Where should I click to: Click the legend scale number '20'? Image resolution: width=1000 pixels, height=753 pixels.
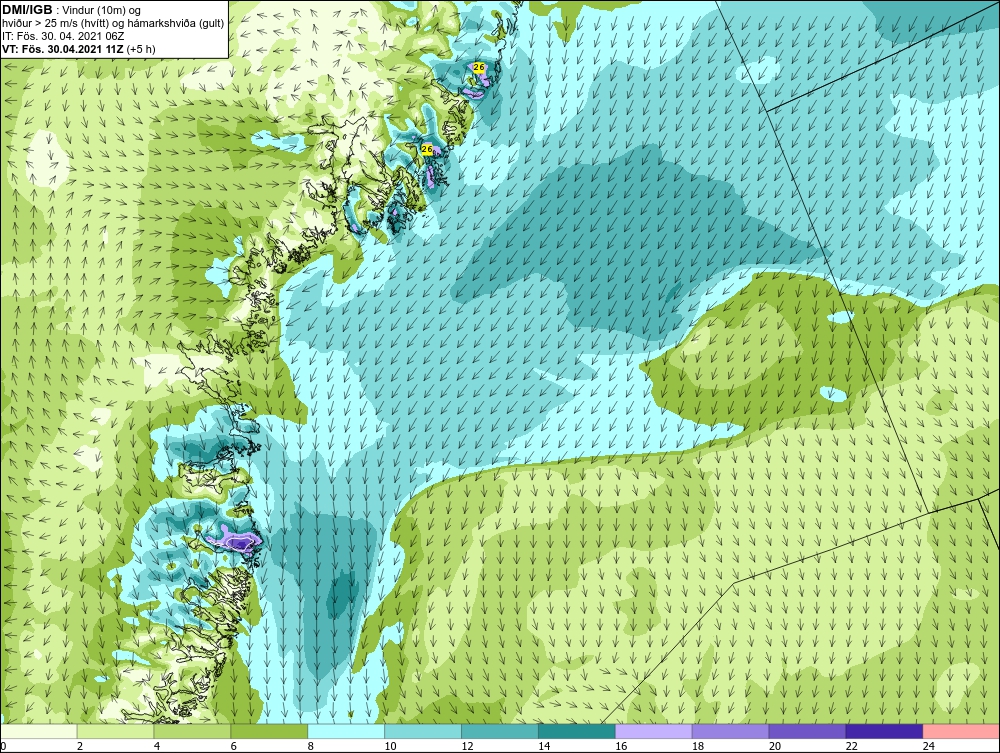tap(775, 746)
